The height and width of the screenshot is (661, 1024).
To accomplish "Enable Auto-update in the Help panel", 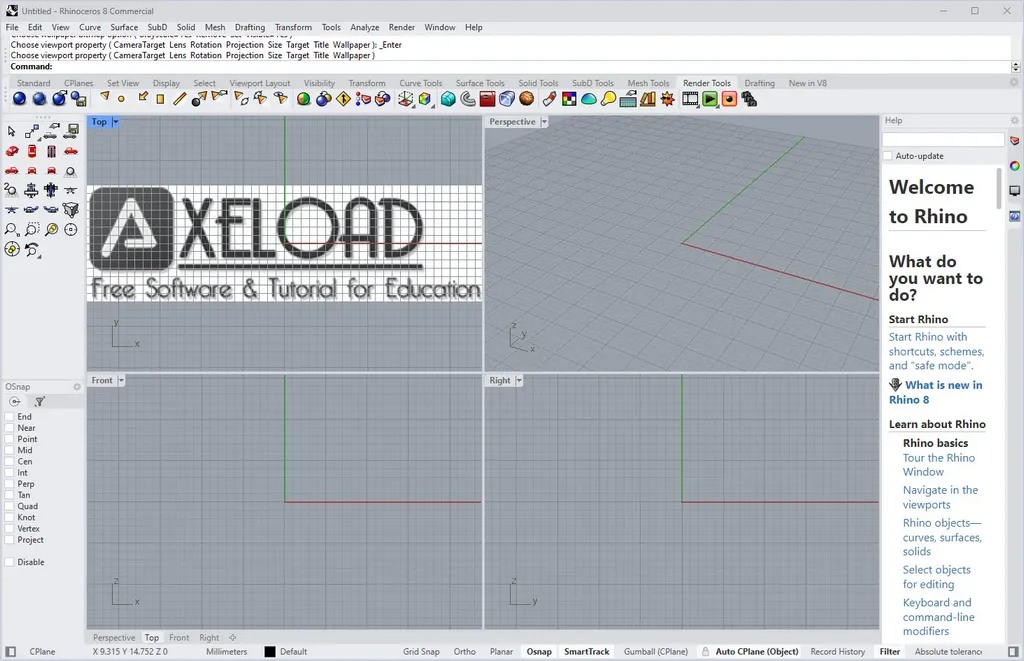I will (888, 156).
